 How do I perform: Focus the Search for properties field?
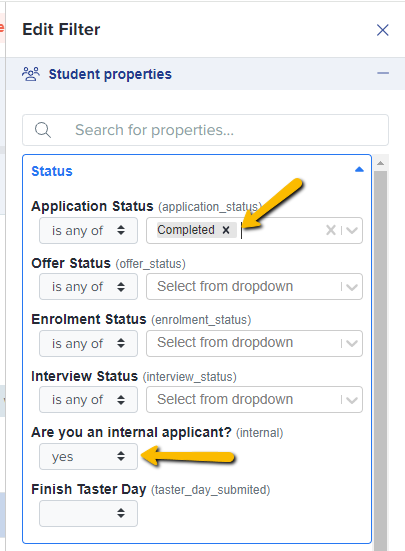tap(205, 130)
